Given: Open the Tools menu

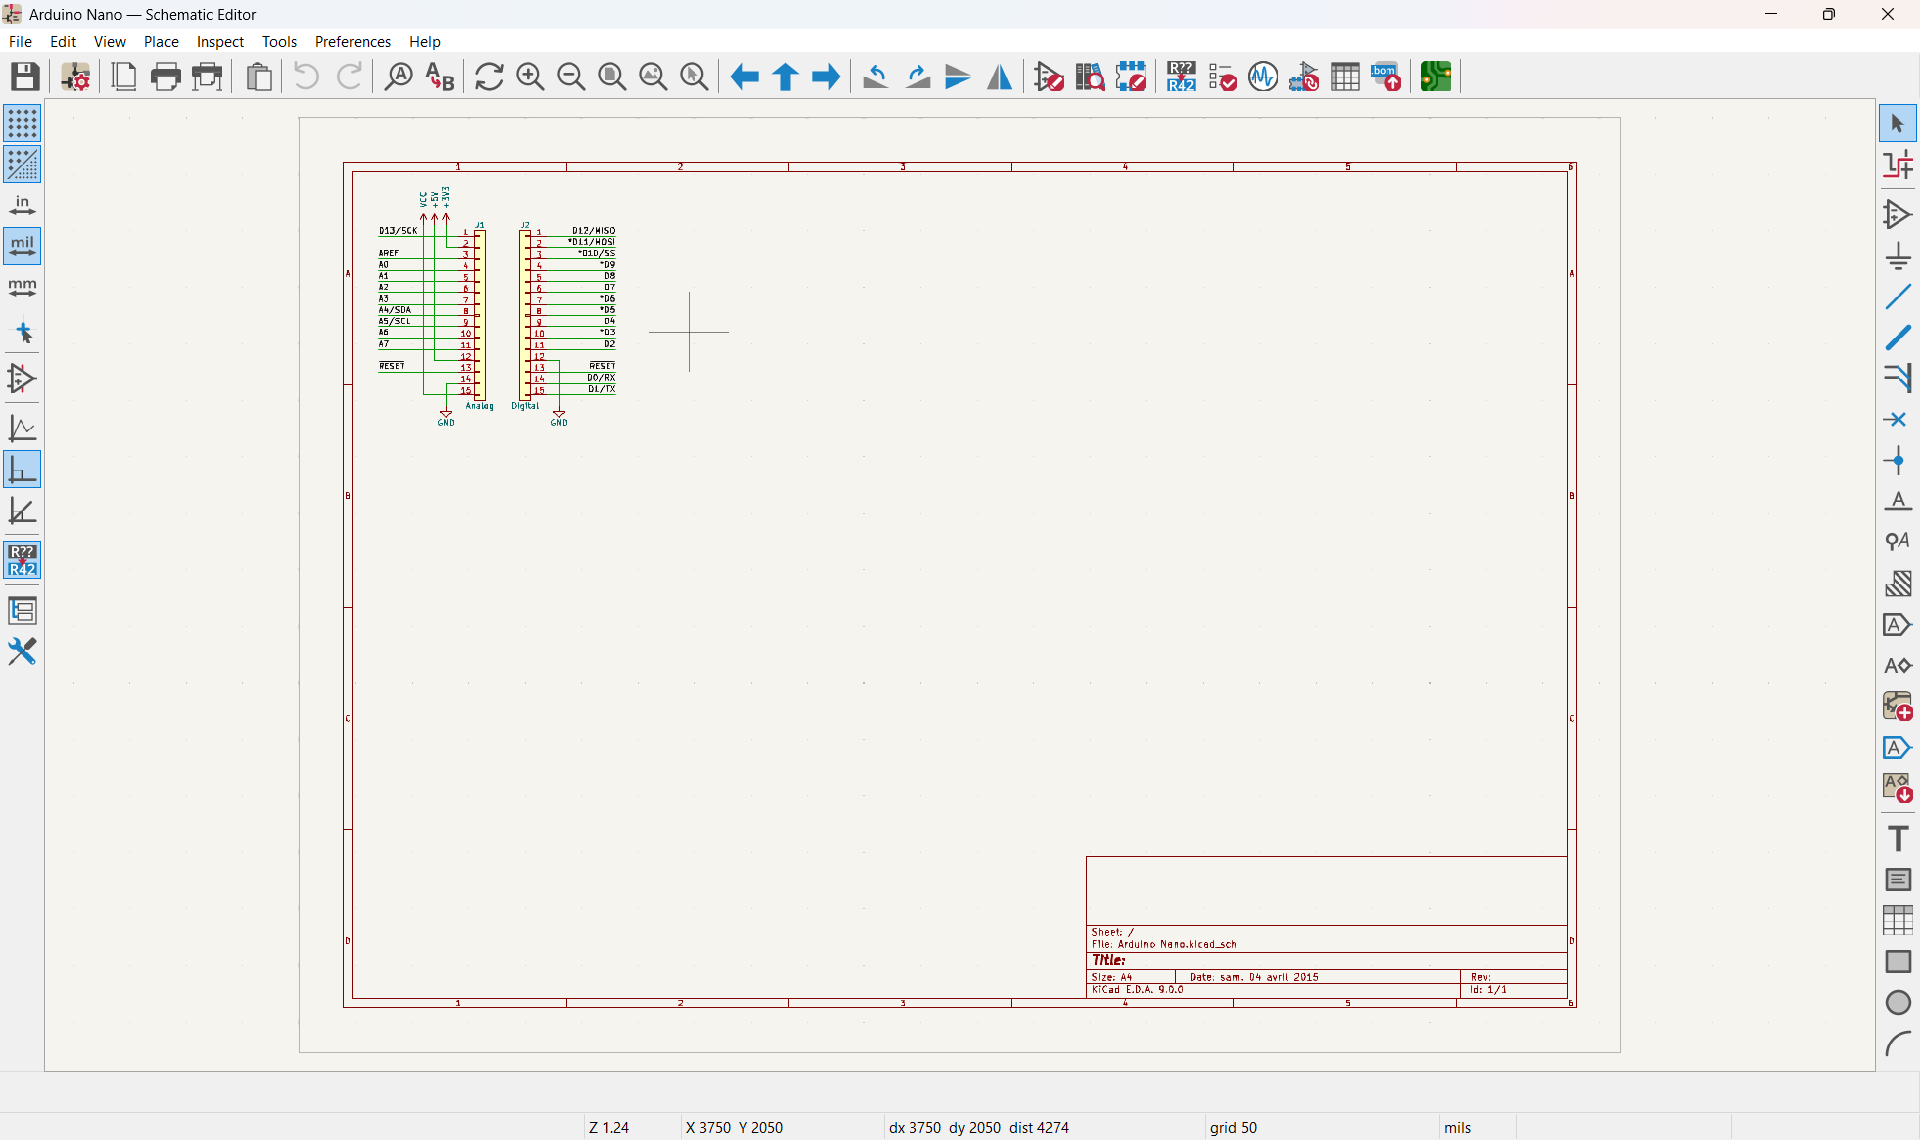Looking at the screenshot, I should 279,41.
